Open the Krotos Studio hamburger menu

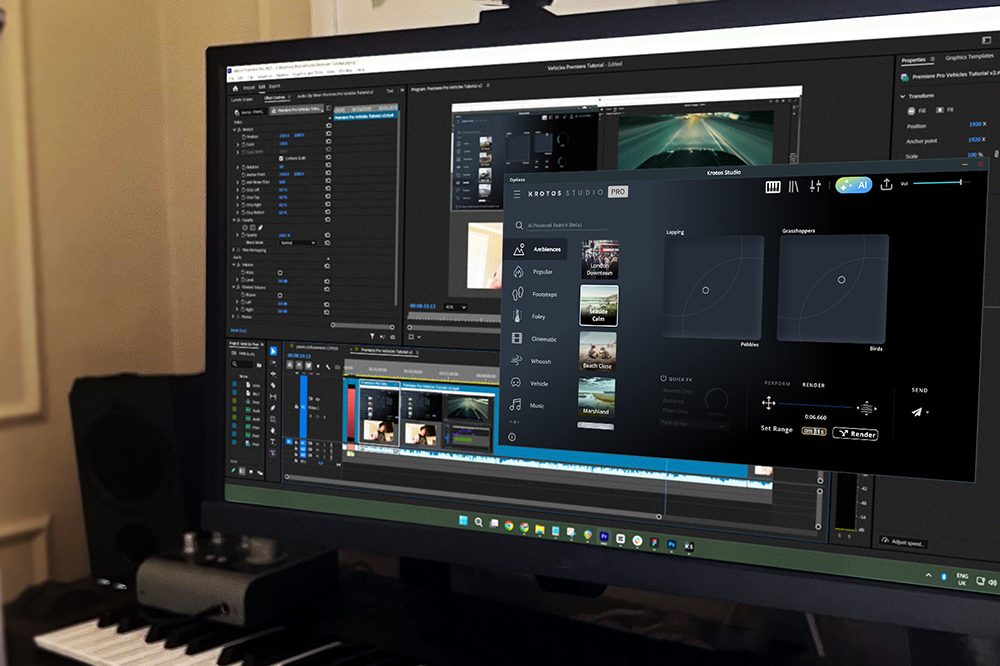(517, 194)
